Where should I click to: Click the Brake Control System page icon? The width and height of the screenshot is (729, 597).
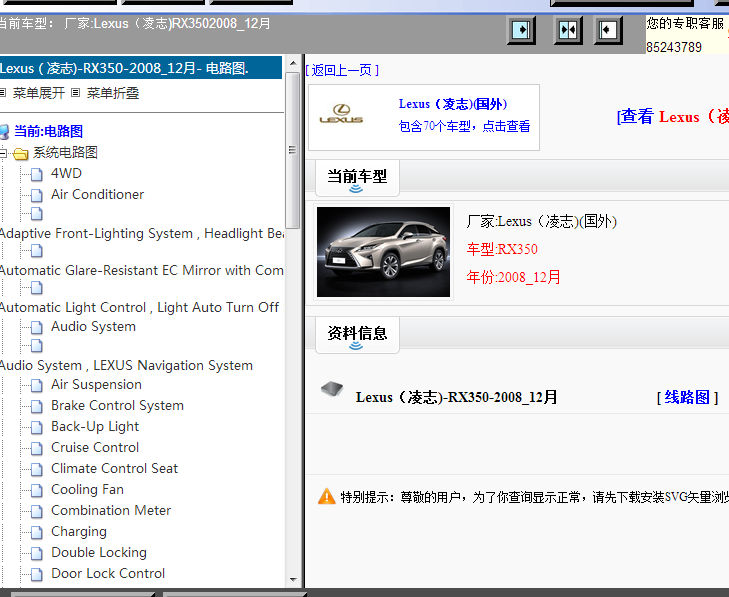(x=37, y=406)
